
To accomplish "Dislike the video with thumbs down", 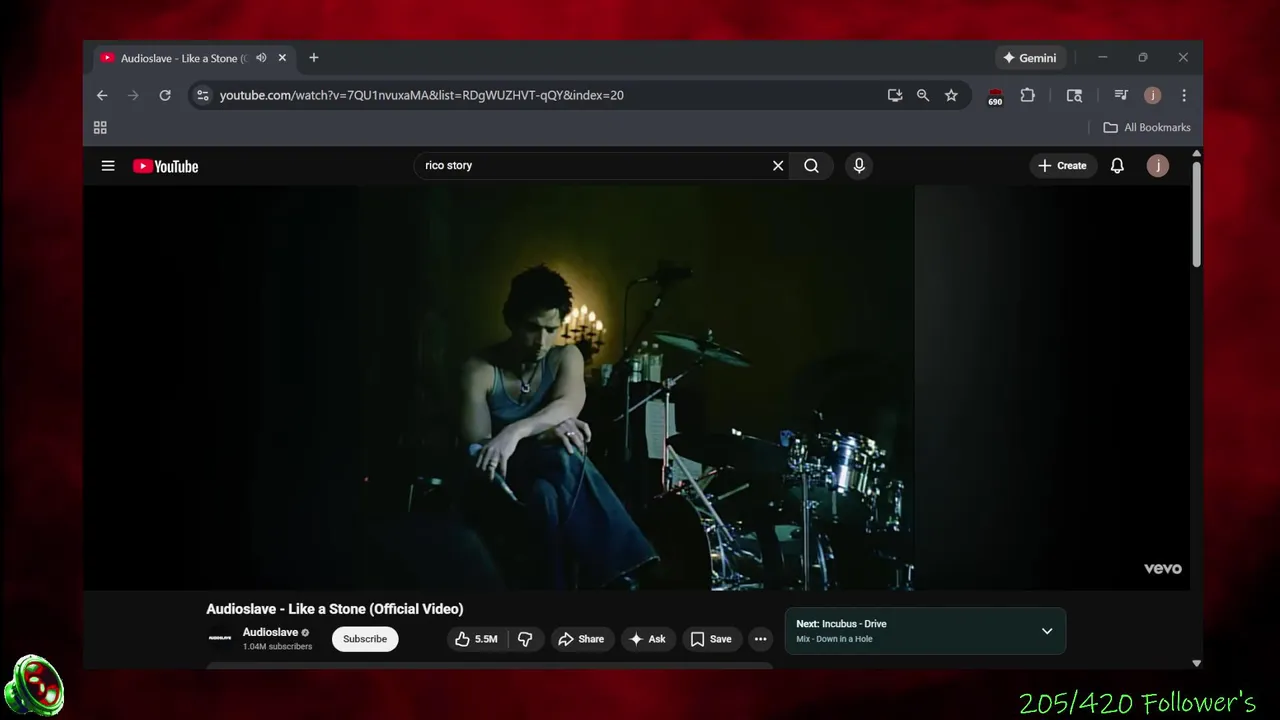I will (x=525, y=639).
